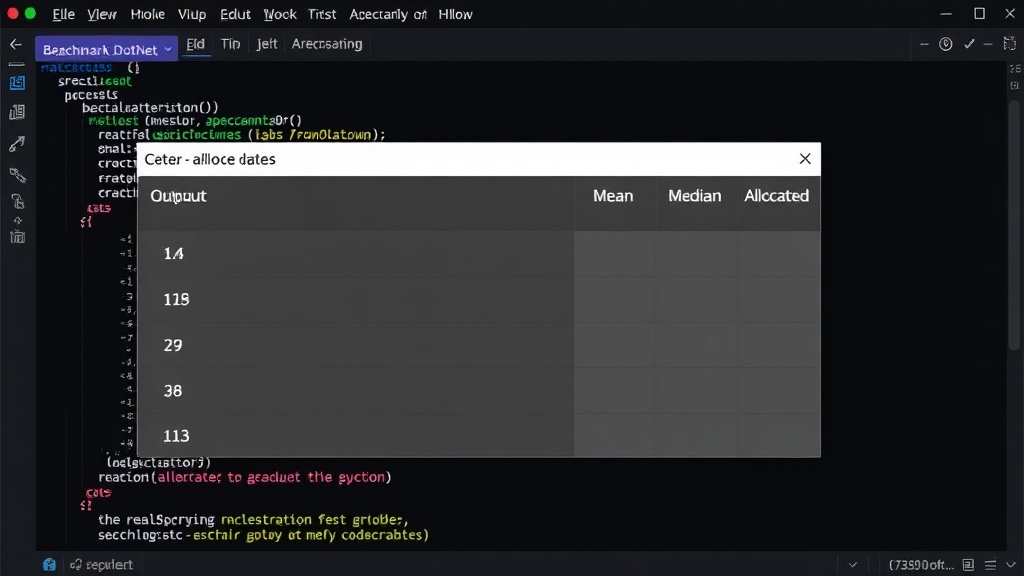
Task: Open the Elle menu
Action: 63,14
